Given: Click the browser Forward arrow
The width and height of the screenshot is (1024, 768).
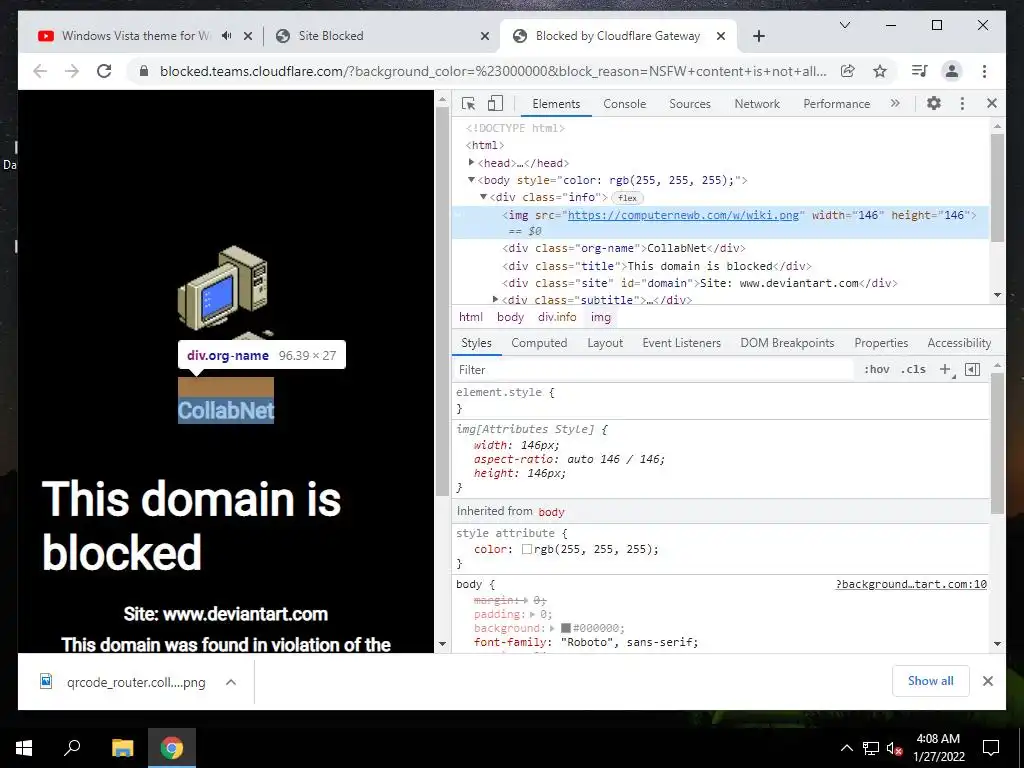Looking at the screenshot, I should 72,71.
